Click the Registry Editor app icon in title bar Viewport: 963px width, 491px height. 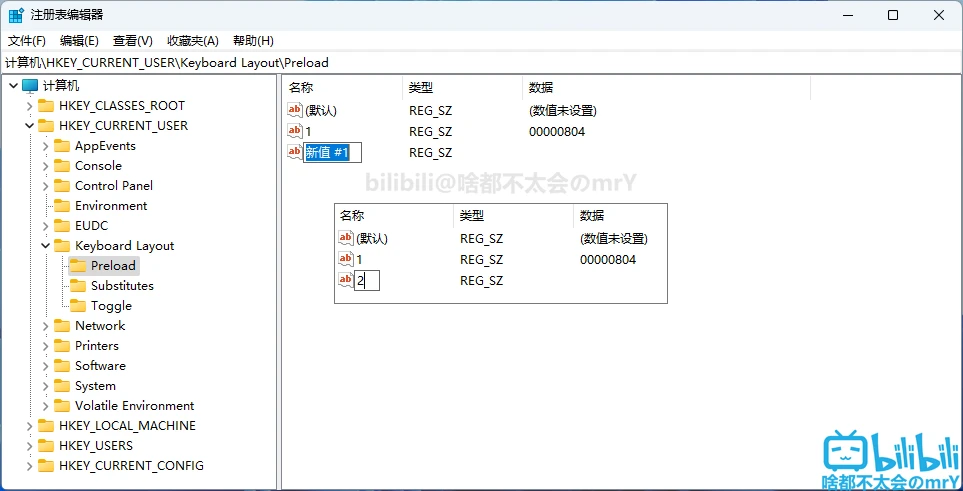[x=17, y=15]
